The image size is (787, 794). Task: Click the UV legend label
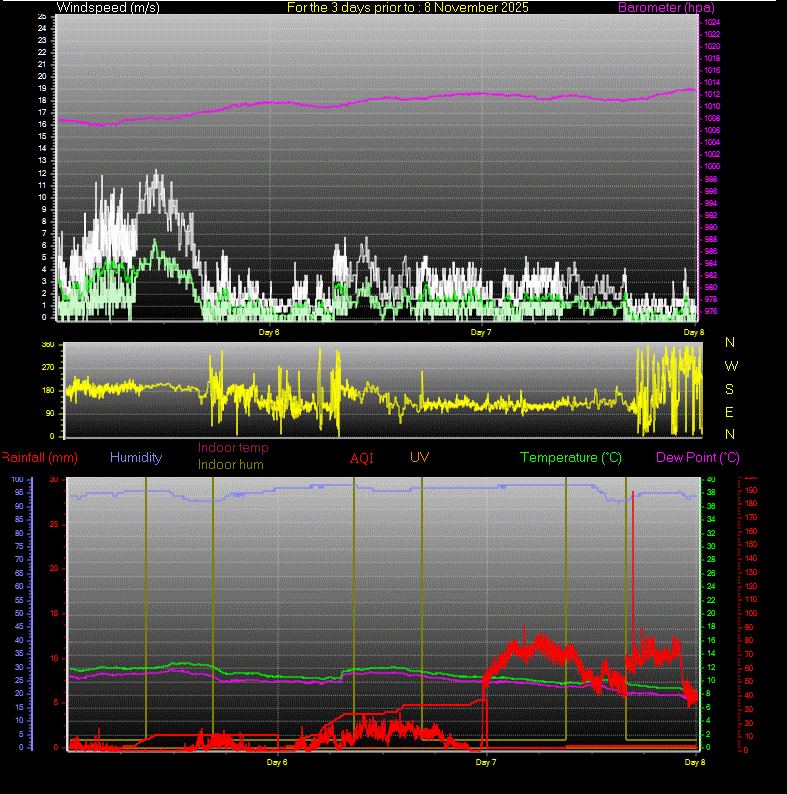pyautogui.click(x=420, y=457)
